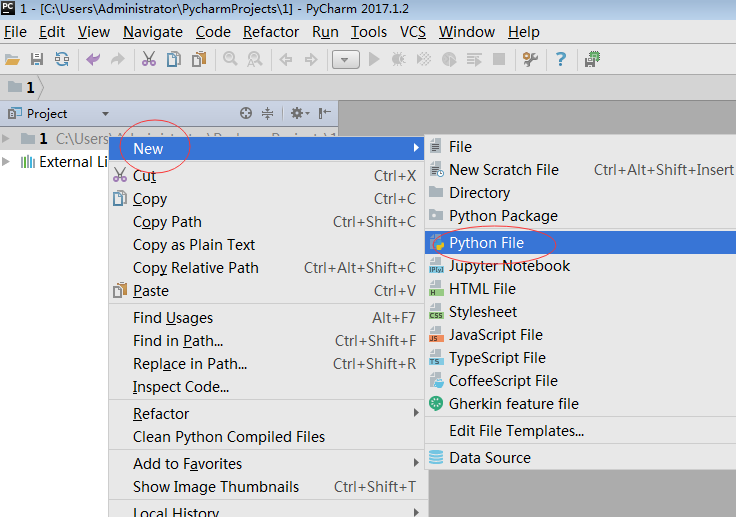Viewport: 736px width, 517px height.
Task: Select Clean Python Compiled Files
Action: pyautogui.click(x=267, y=437)
